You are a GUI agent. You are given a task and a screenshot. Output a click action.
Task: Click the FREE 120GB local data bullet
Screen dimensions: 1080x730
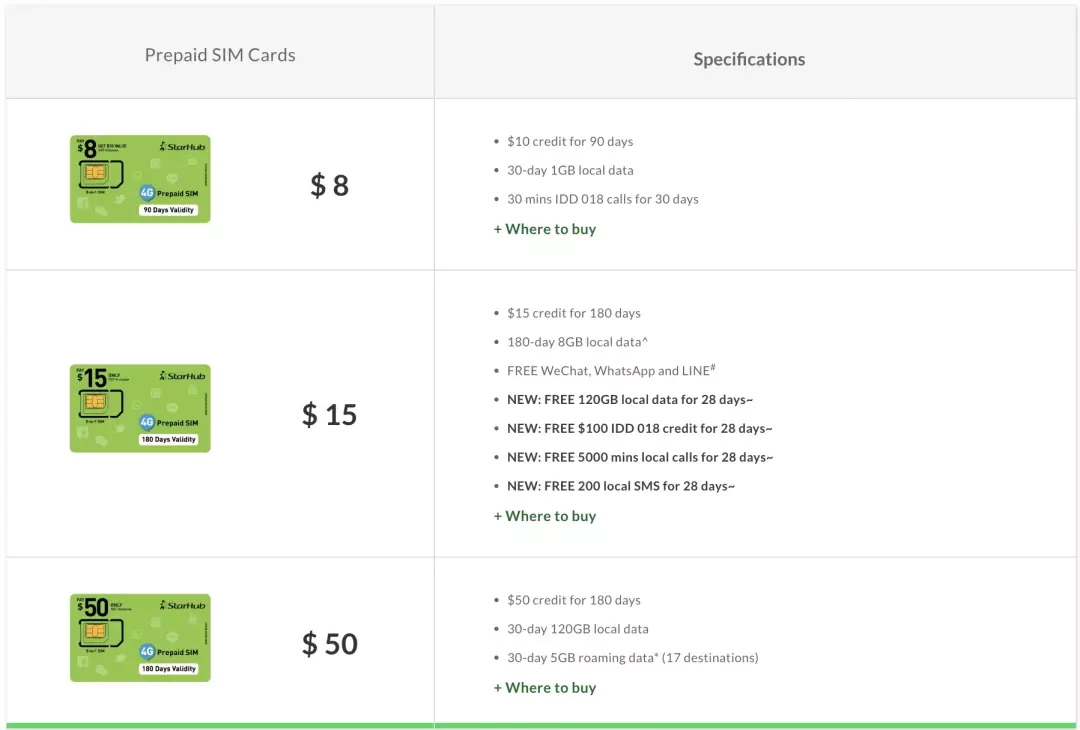pos(630,399)
